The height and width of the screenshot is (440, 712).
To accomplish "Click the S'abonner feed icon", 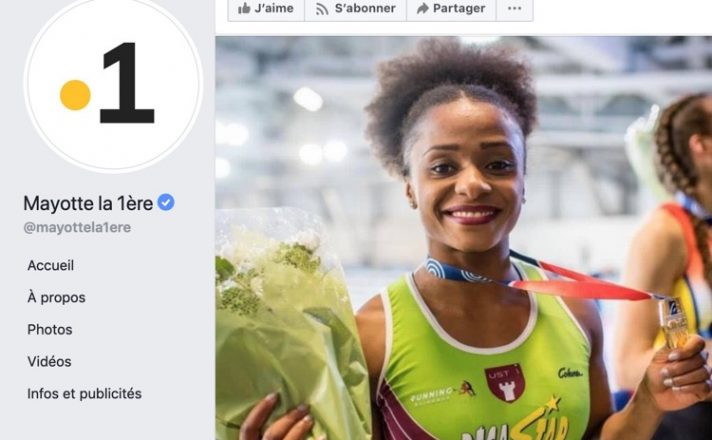I will tap(322, 9).
